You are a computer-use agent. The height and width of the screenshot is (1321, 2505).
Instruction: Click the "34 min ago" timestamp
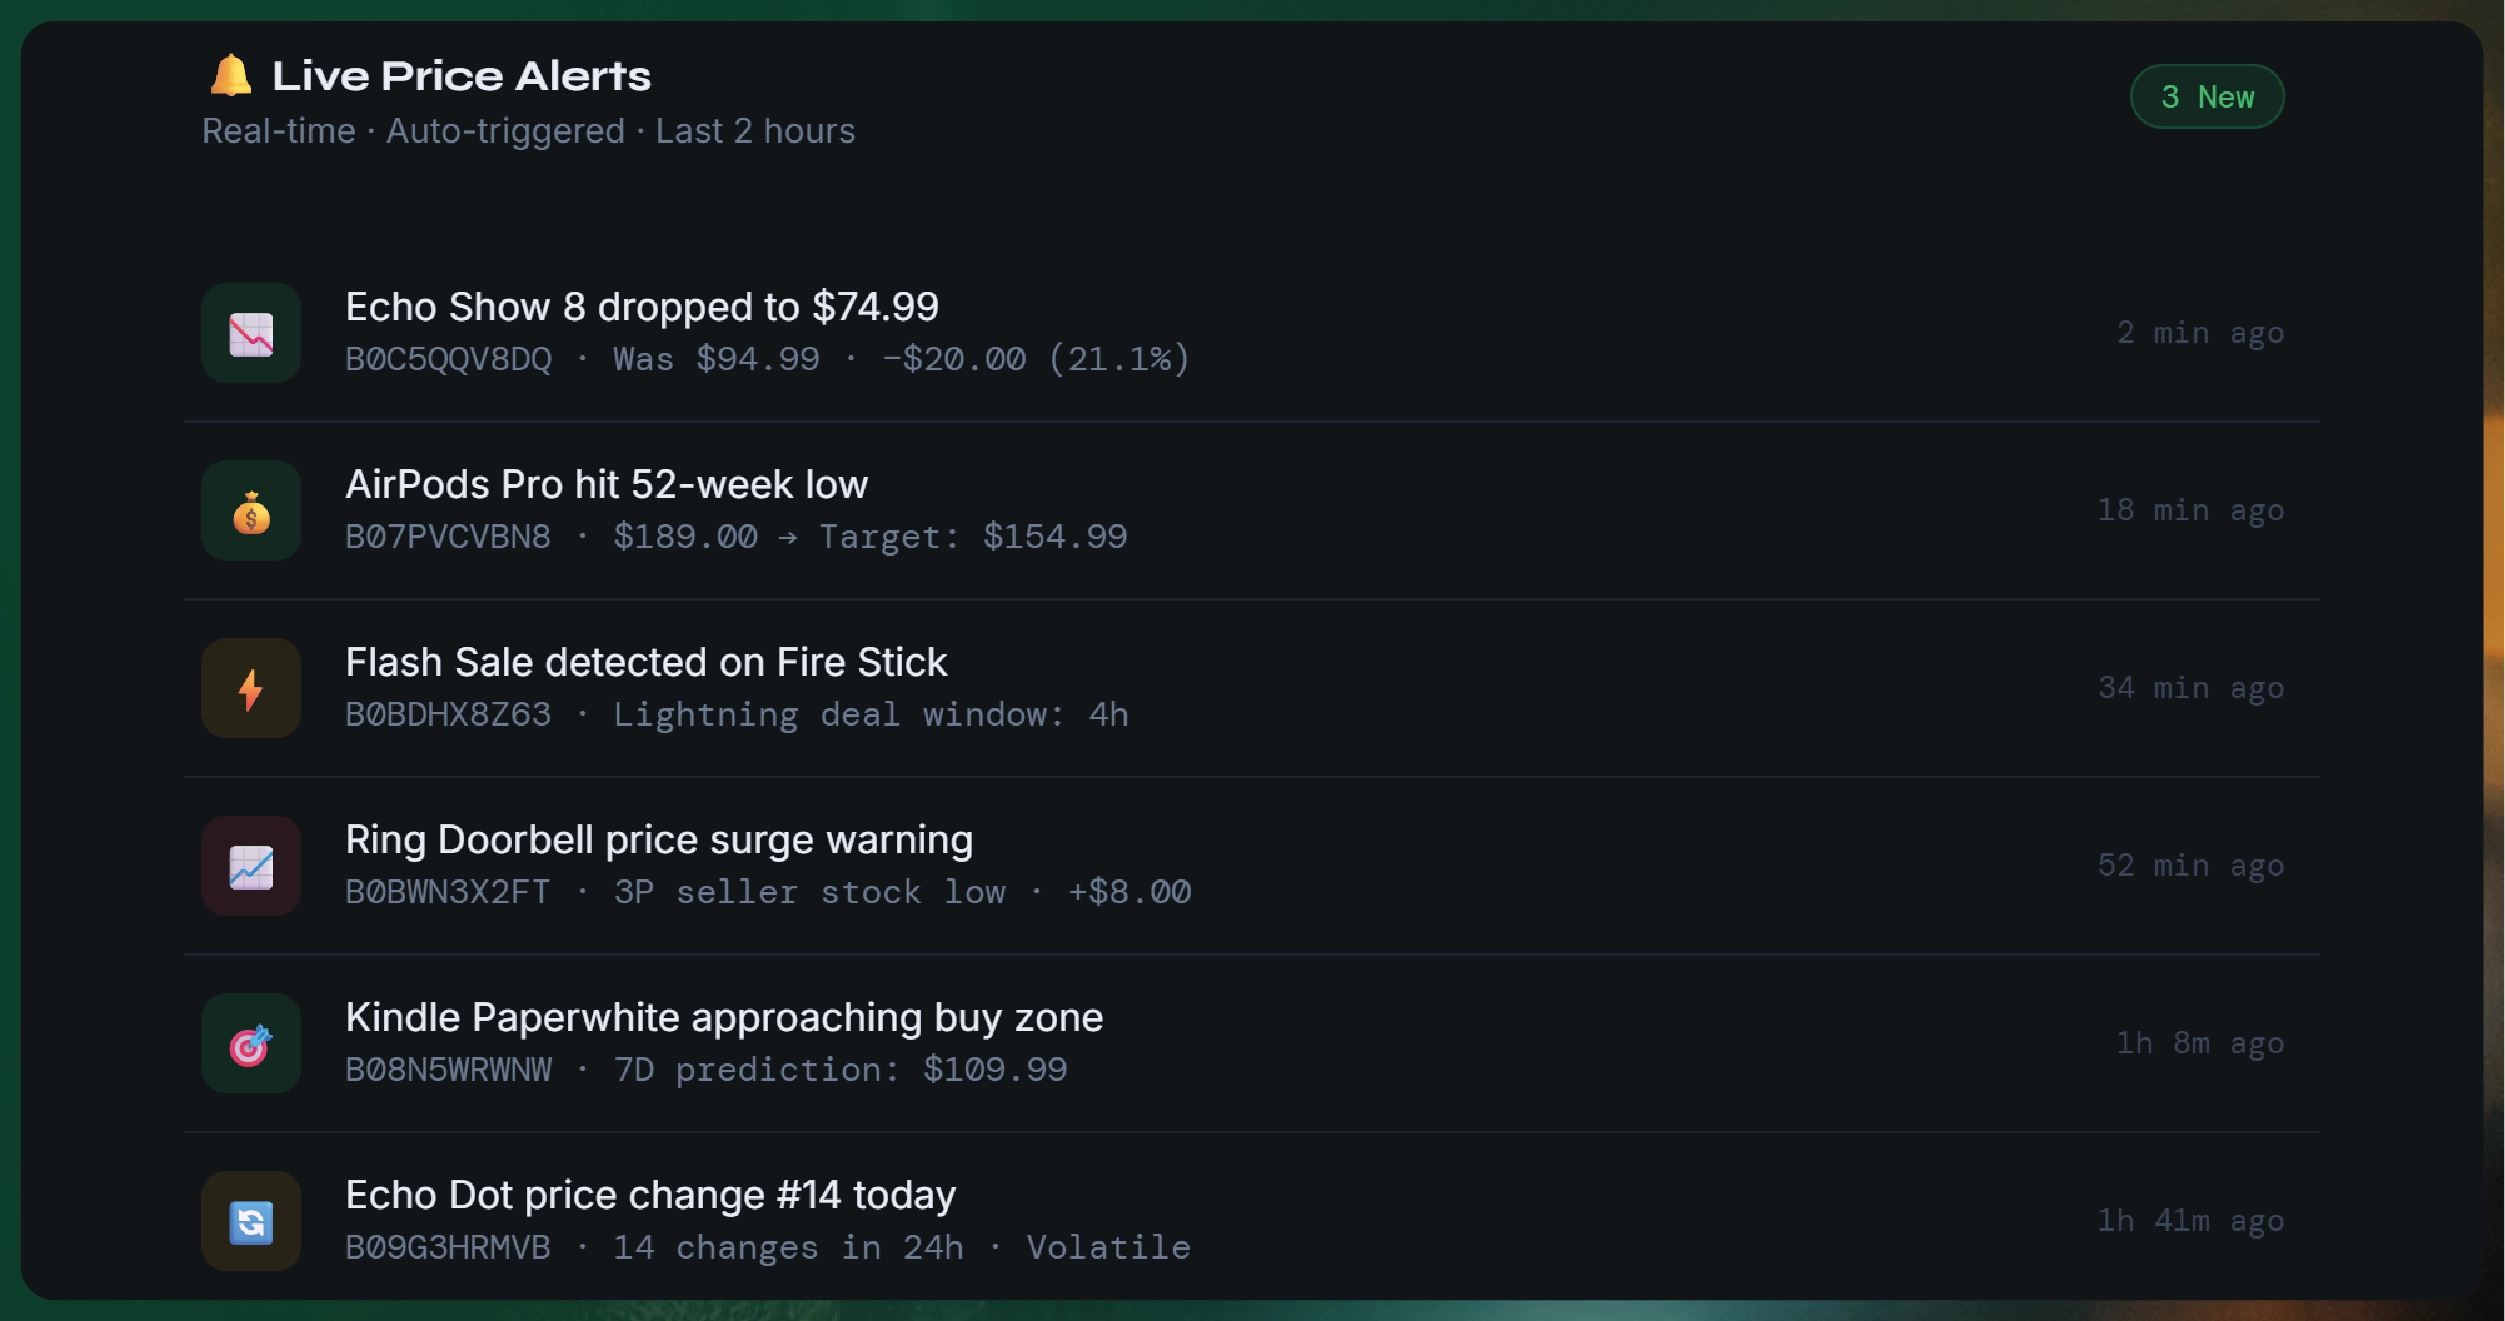pos(2190,688)
